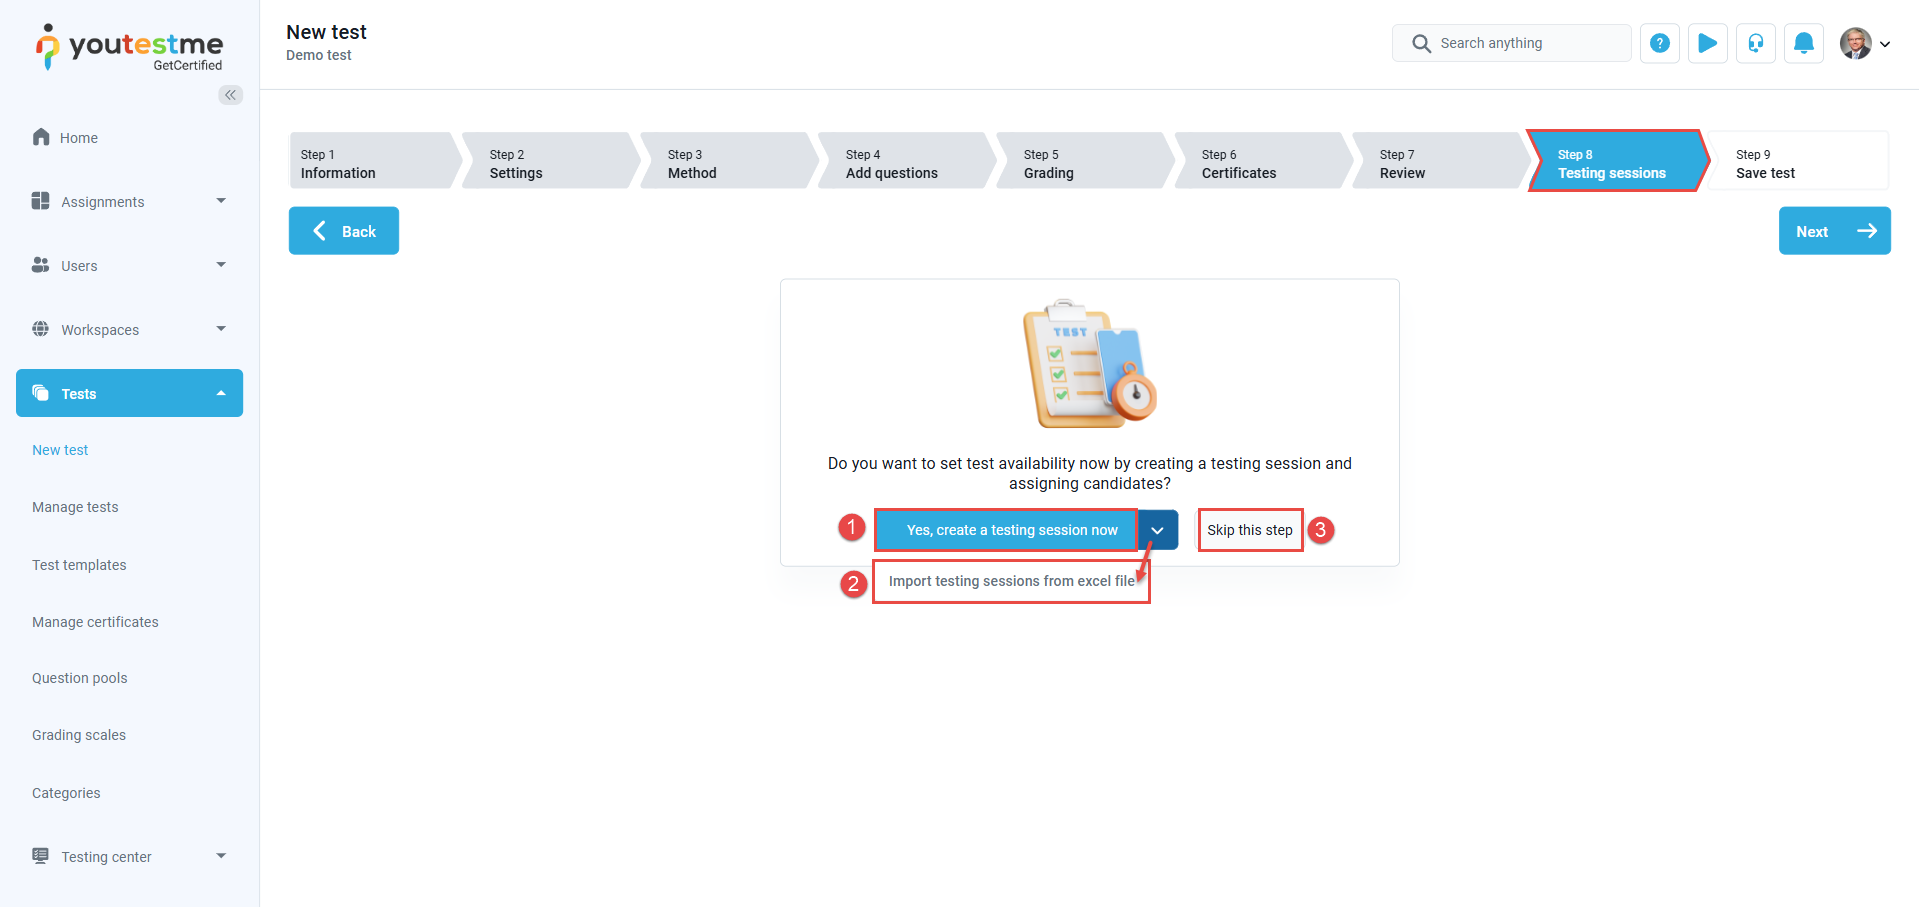
Task: Click the user profile avatar
Action: (1856, 43)
